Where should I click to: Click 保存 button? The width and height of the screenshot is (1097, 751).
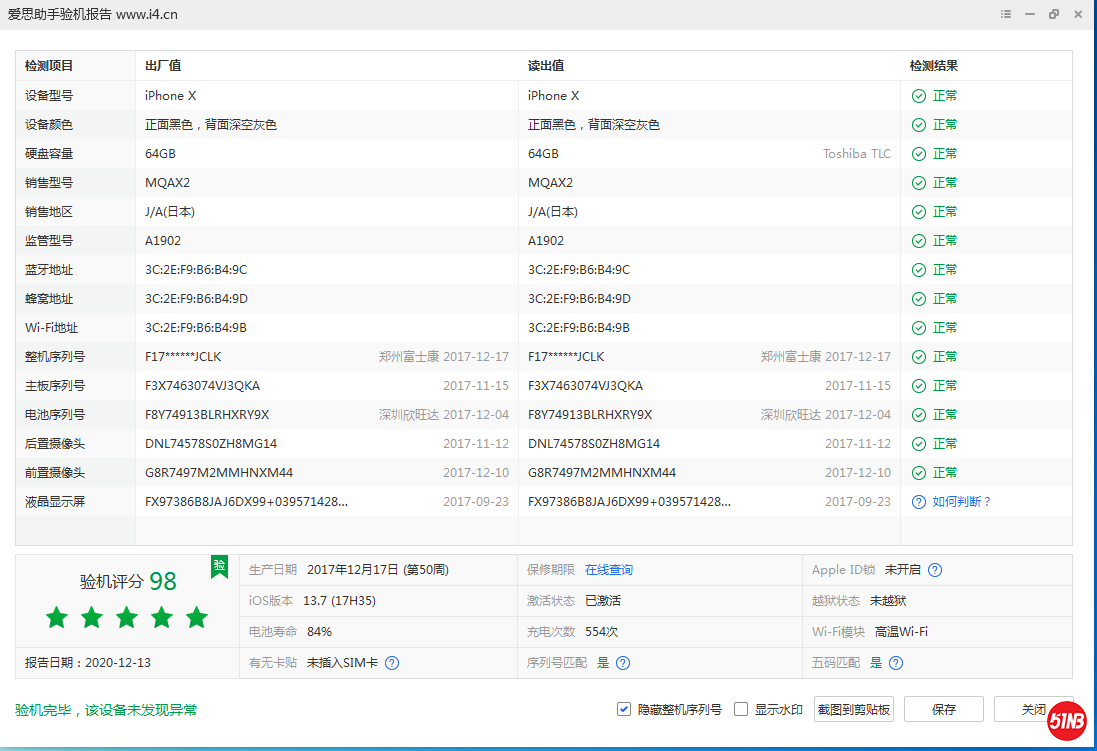click(x=943, y=709)
